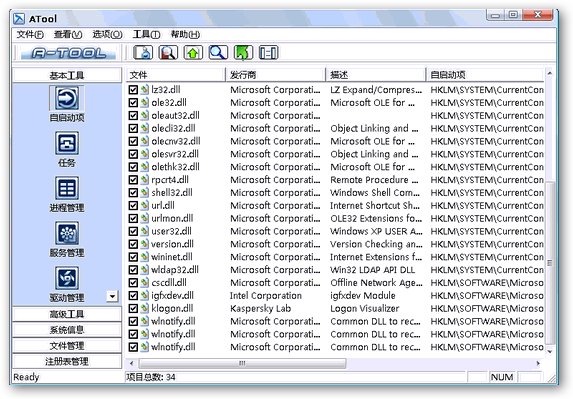This screenshot has width=573, height=399.
Task: Click the vertical scrollbar thumb
Action: (550, 262)
